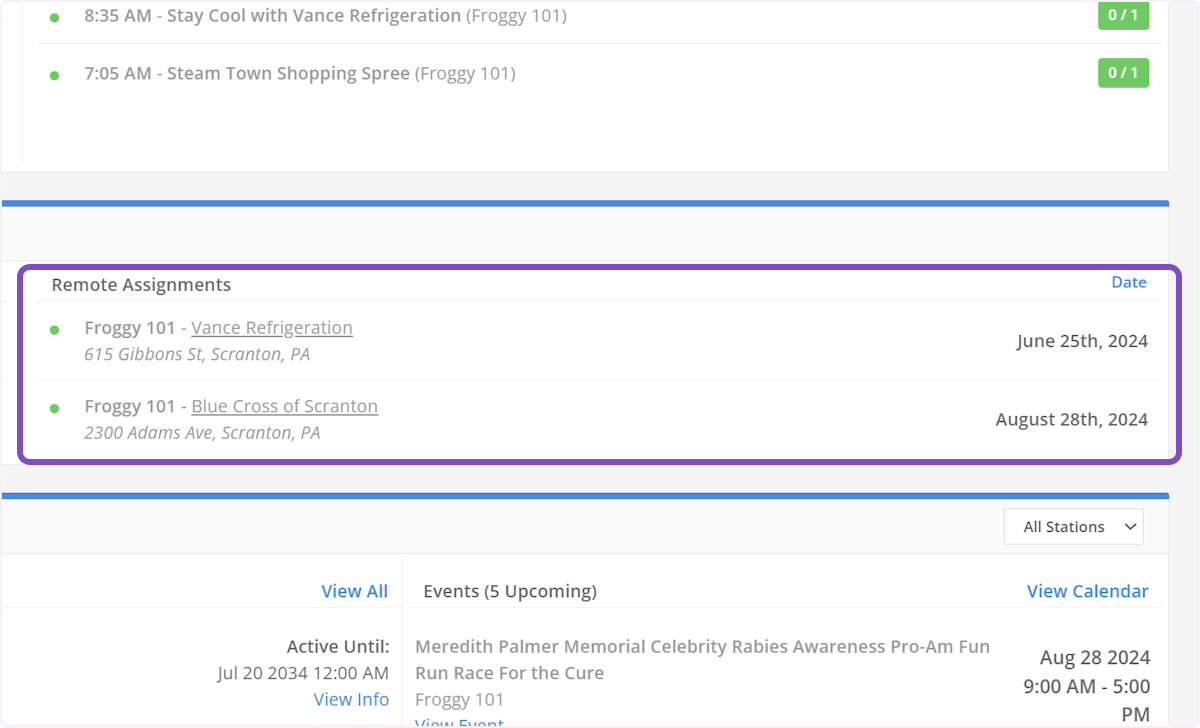Click the June 25th, 2024 assignment date

pyautogui.click(x=1082, y=341)
